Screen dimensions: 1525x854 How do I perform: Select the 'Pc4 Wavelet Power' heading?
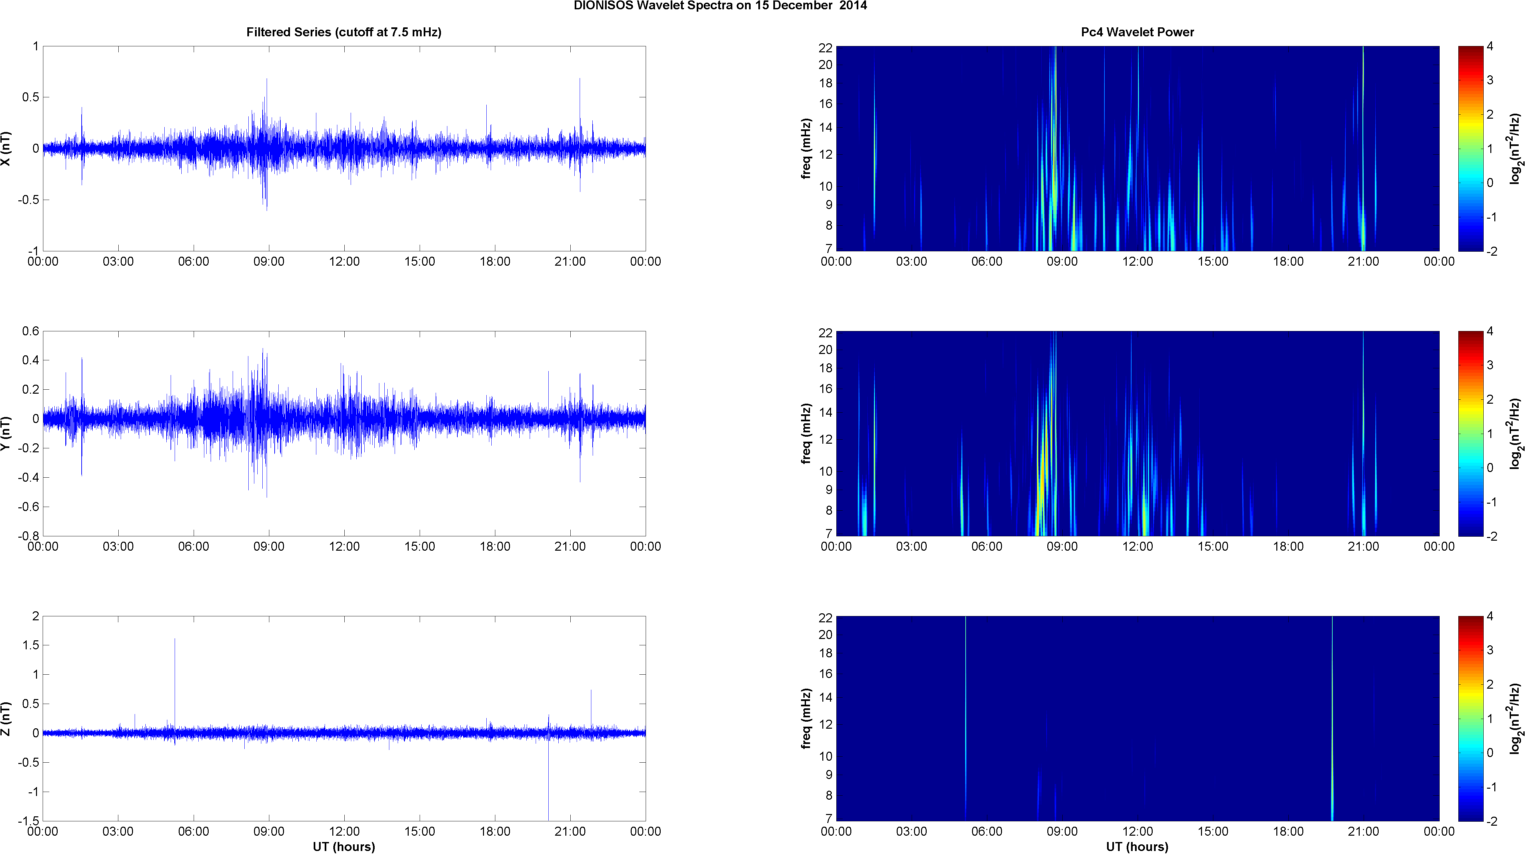point(1137,32)
